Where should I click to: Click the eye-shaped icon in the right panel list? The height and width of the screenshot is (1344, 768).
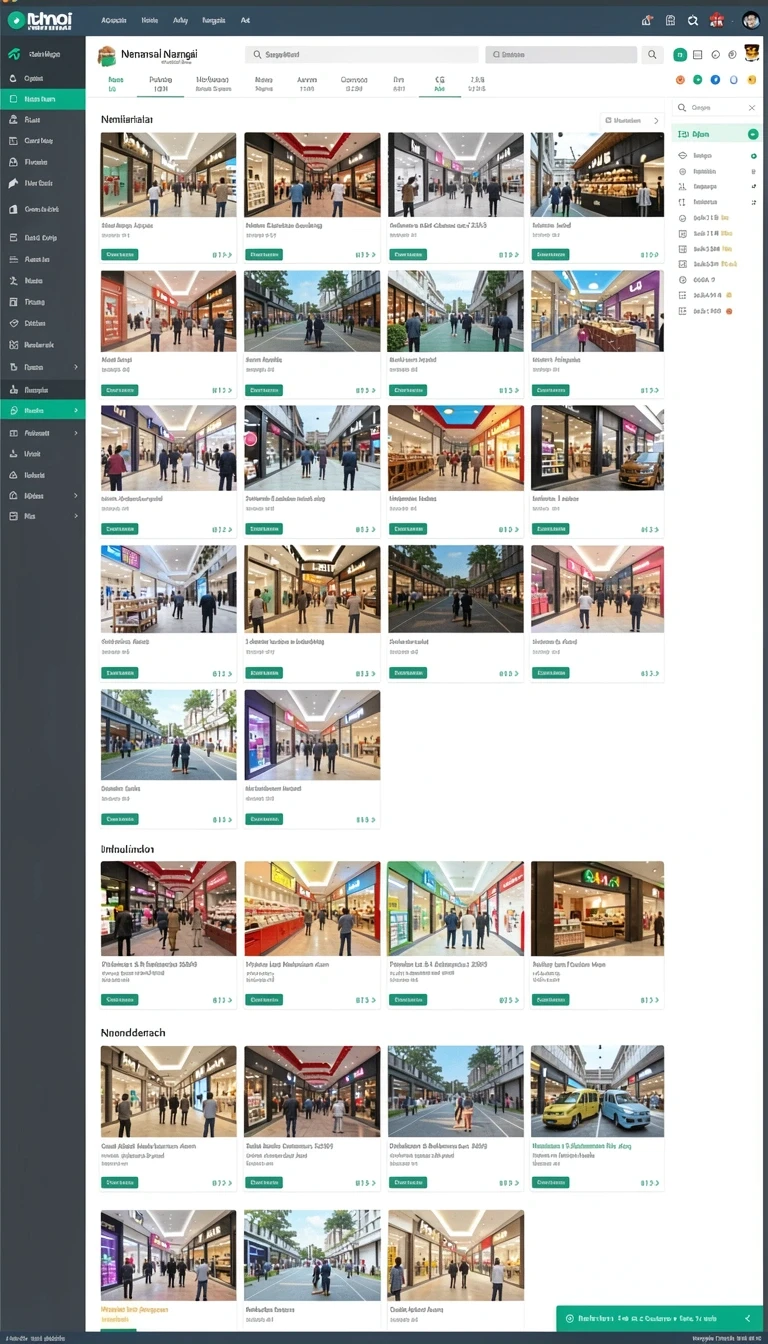(x=682, y=156)
